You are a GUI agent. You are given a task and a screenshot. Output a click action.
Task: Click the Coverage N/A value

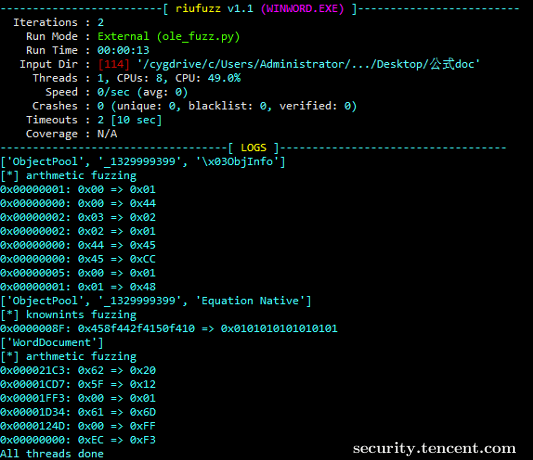tap(107, 134)
